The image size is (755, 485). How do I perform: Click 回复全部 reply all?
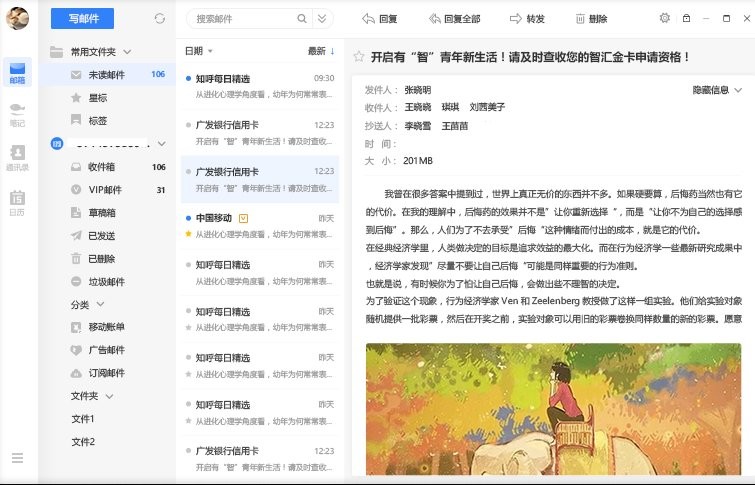point(455,19)
